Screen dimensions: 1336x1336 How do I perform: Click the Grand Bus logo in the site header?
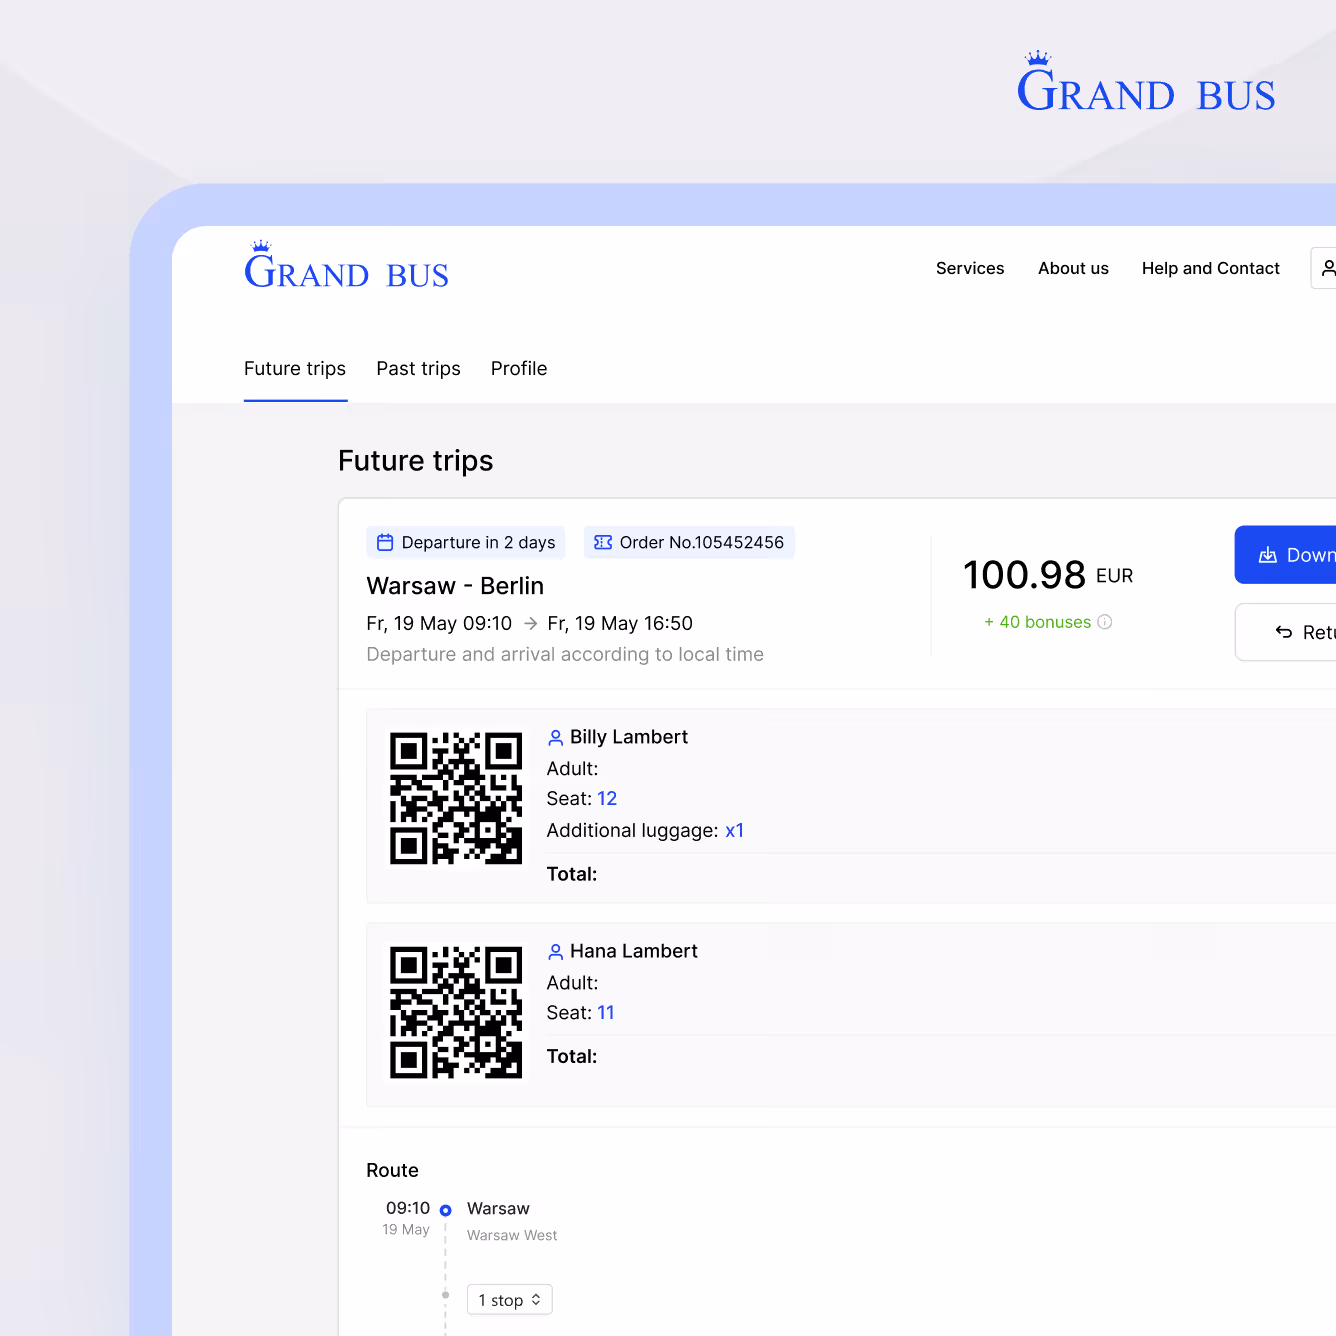346,266
